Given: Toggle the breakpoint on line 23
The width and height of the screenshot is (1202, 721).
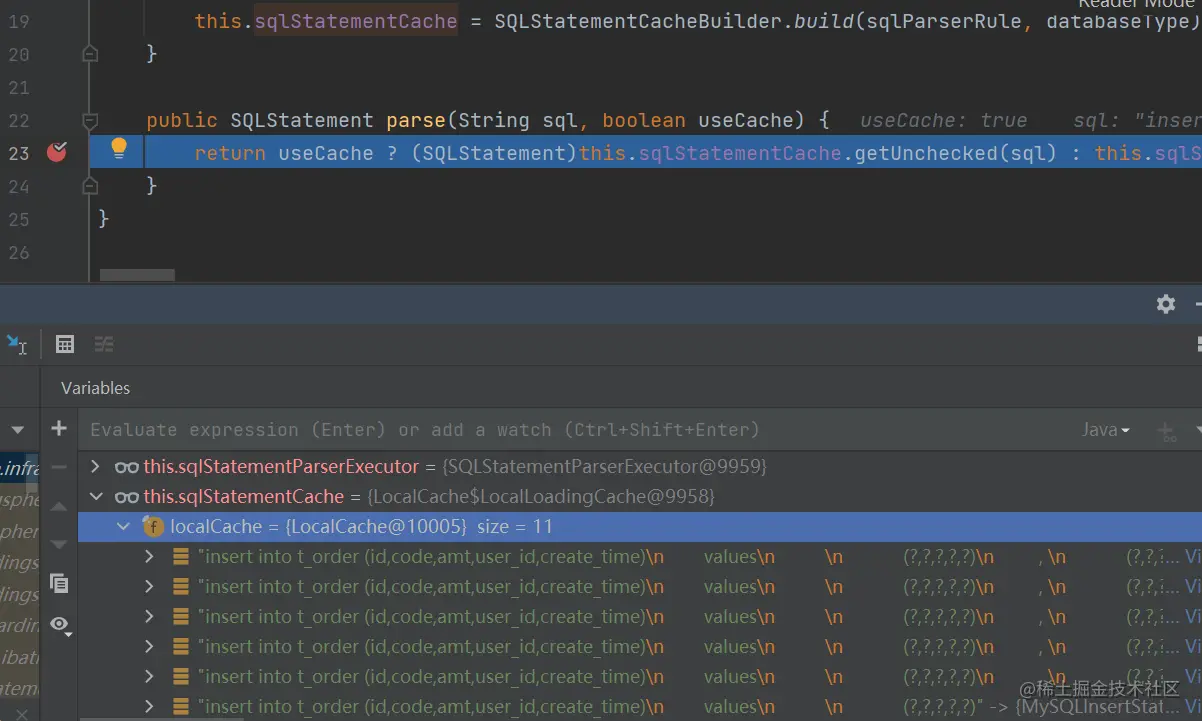Looking at the screenshot, I should (x=57, y=152).
